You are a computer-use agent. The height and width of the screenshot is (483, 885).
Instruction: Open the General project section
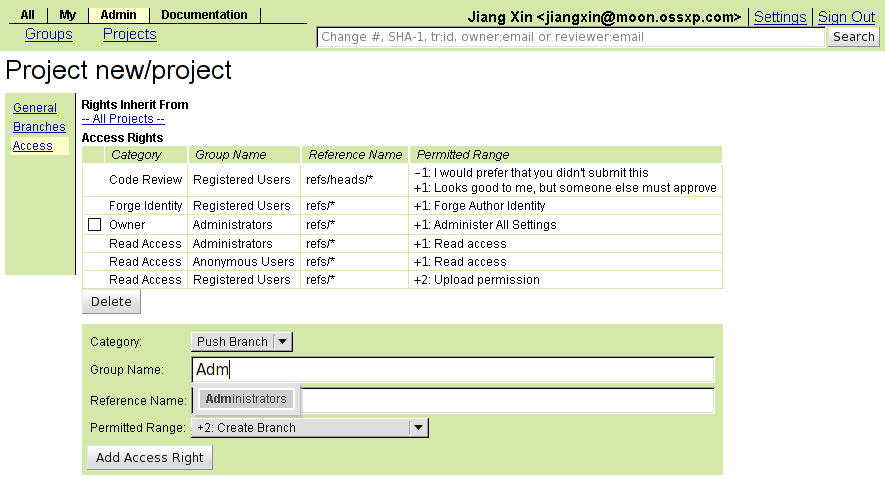coord(35,108)
